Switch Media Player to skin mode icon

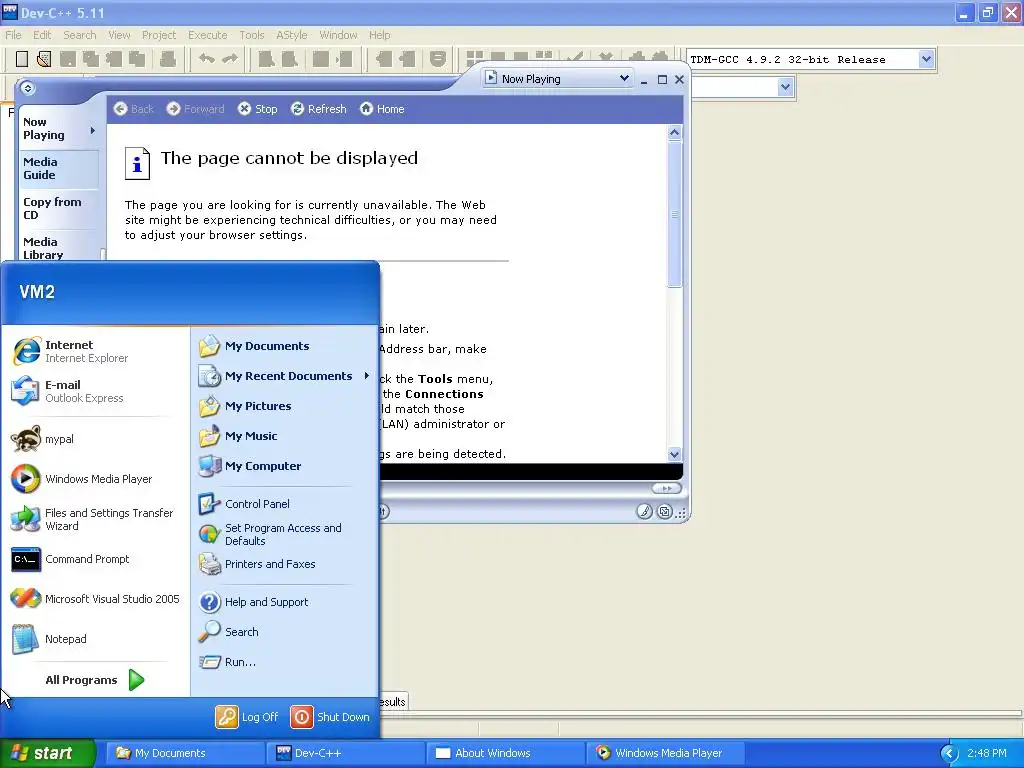[x=665, y=511]
